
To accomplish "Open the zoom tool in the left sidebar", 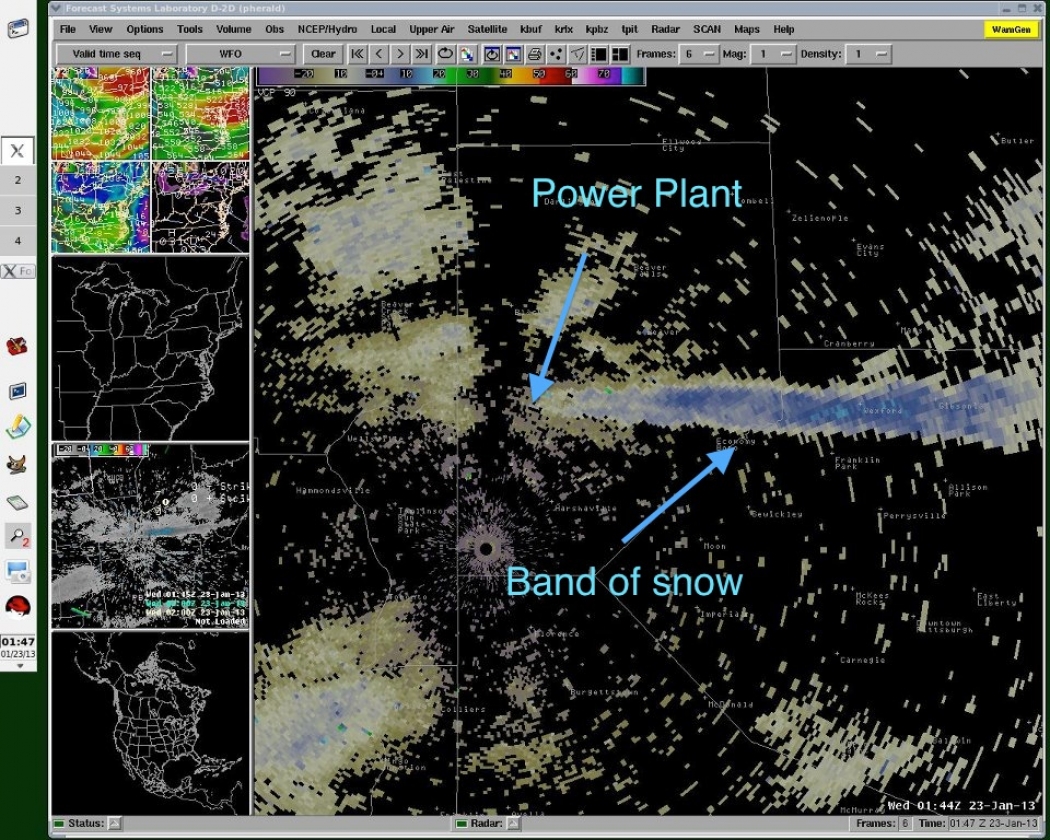I will [19, 534].
